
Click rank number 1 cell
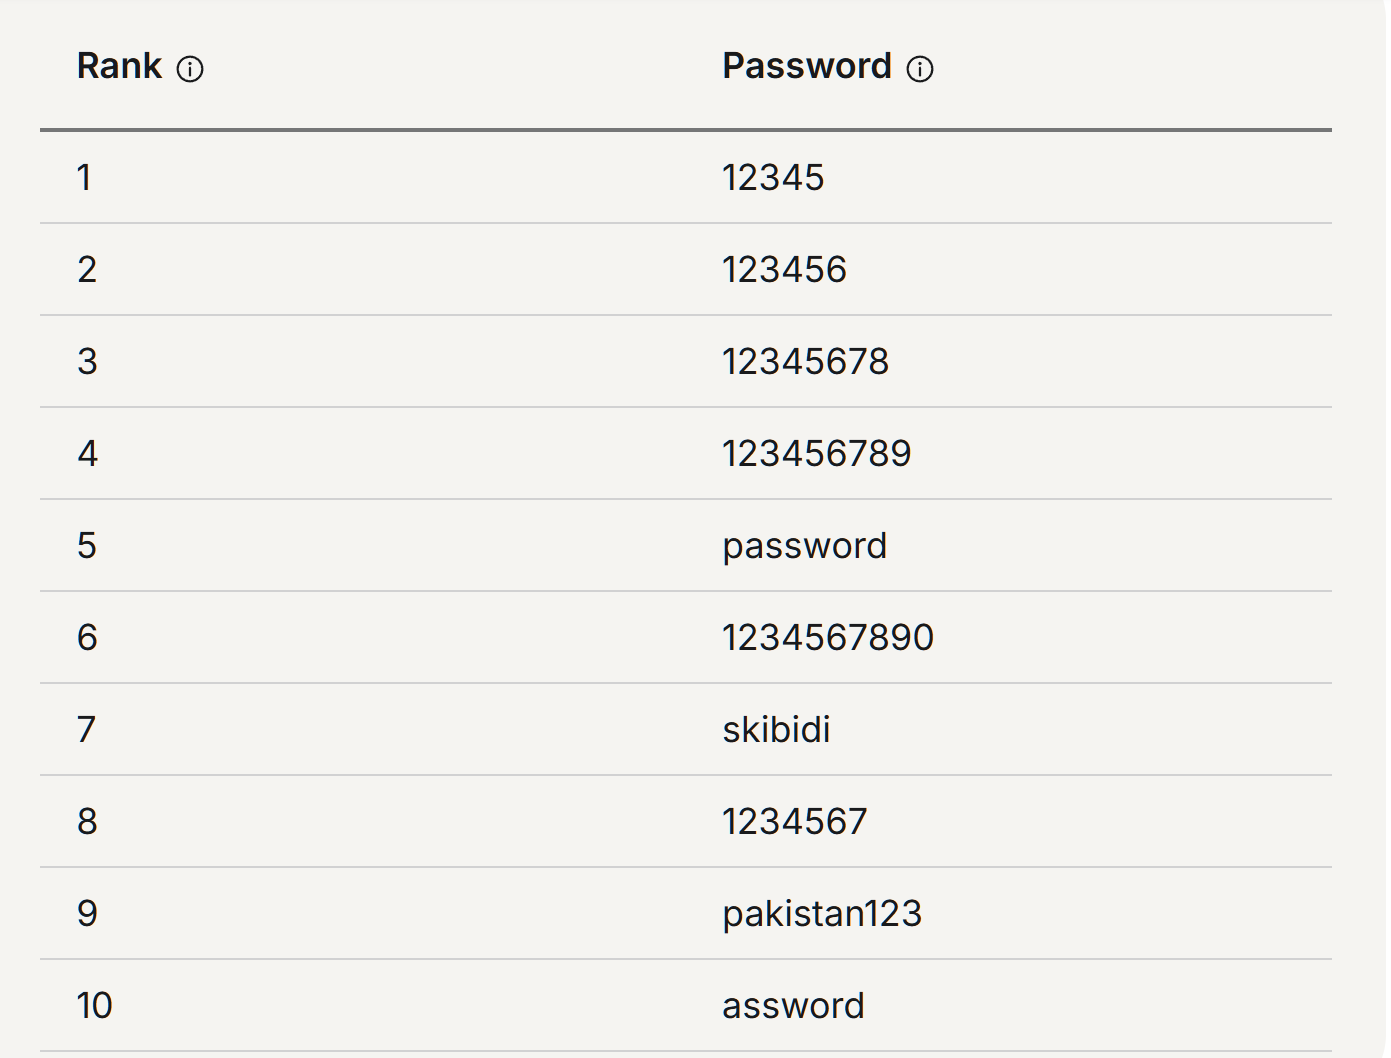[84, 178]
